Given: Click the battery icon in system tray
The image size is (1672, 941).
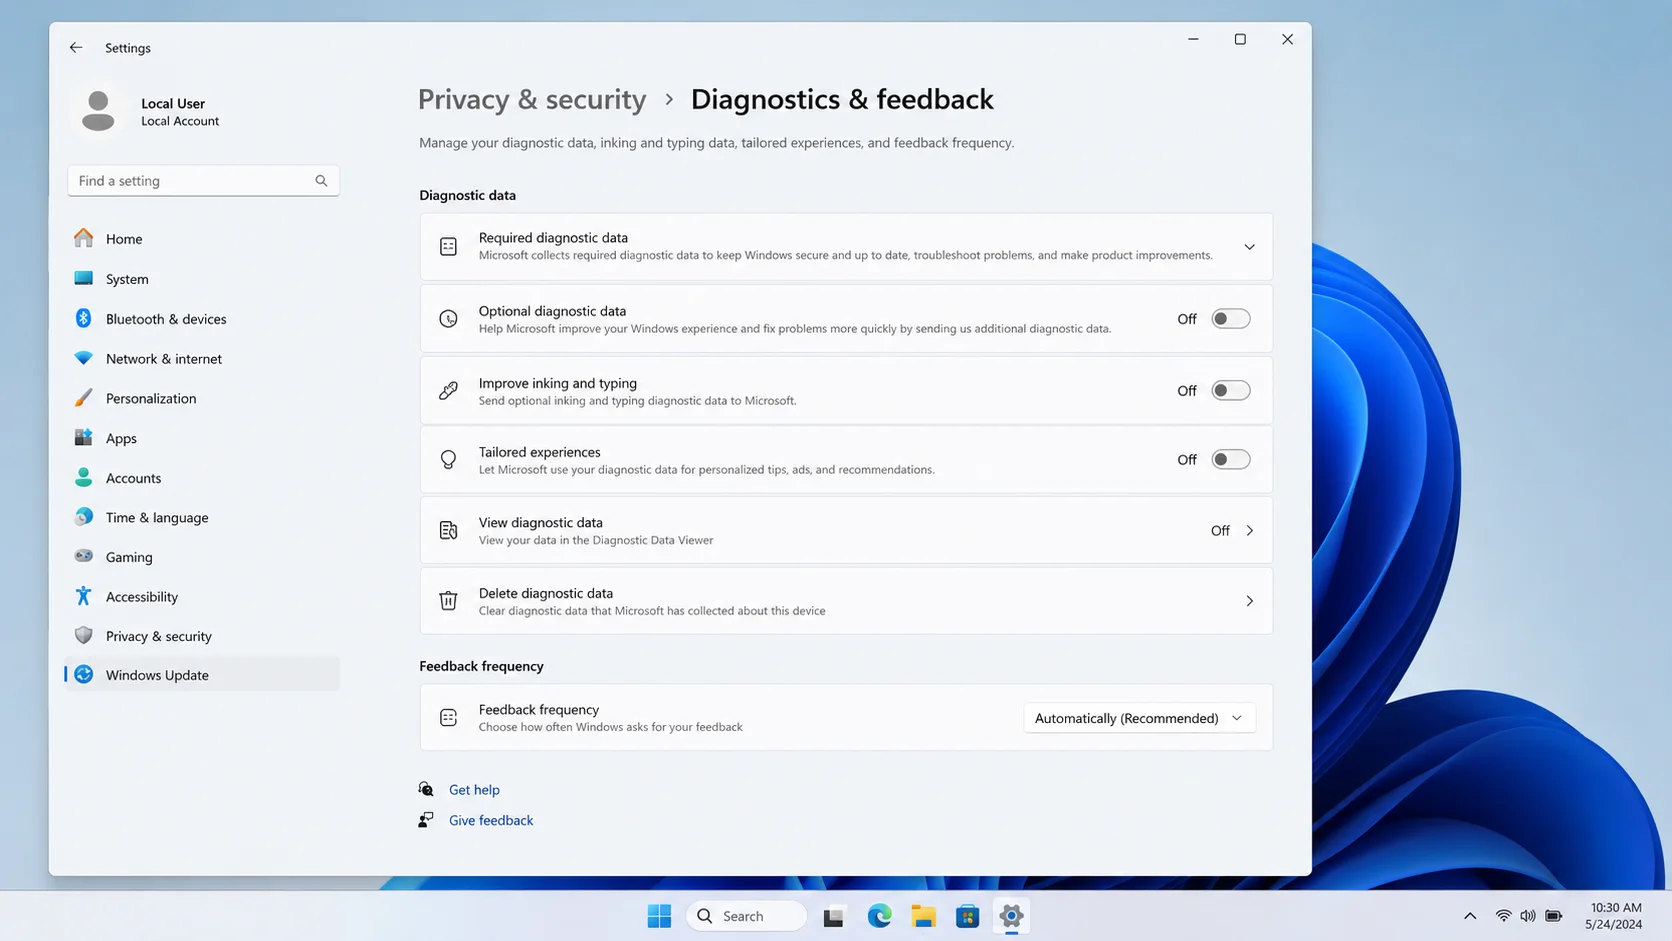Looking at the screenshot, I should 1554,916.
